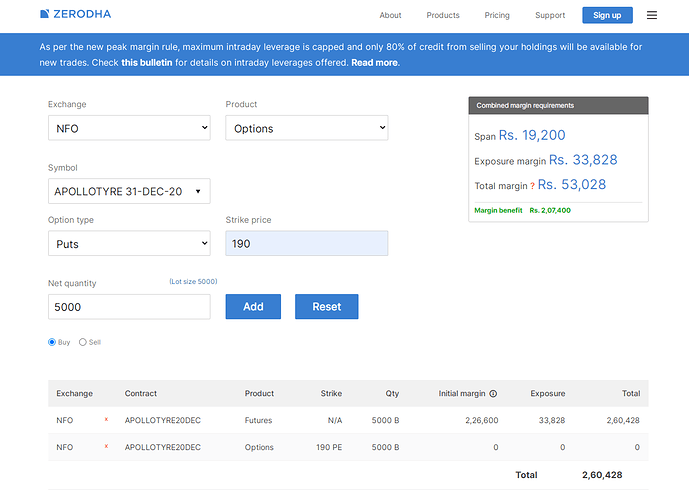This screenshot has width=689, height=500.
Task: Click the N/A strike cell
Action: [x=335, y=420]
